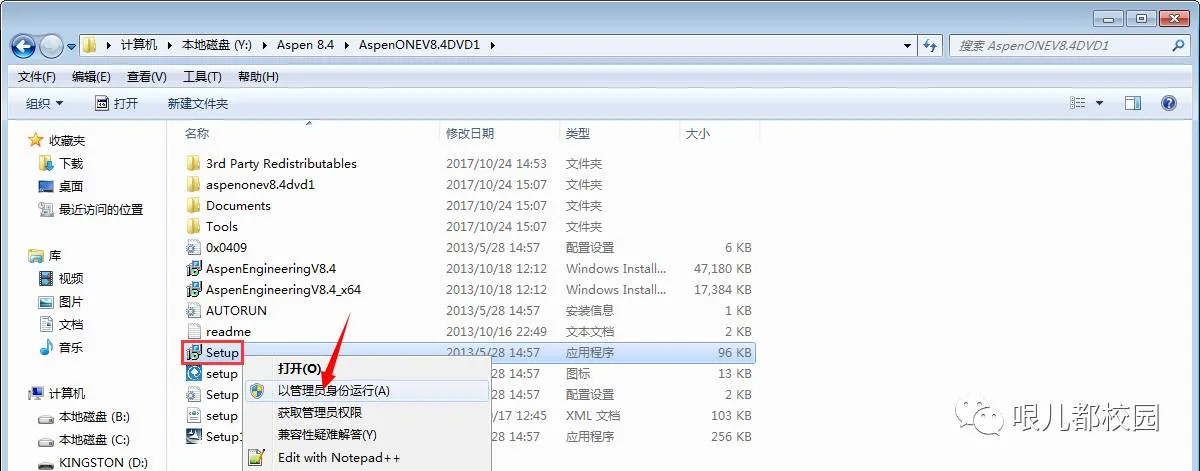Screen dimensions: 1200x471
Task: Click the 打开 toolbar button
Action: 116,103
